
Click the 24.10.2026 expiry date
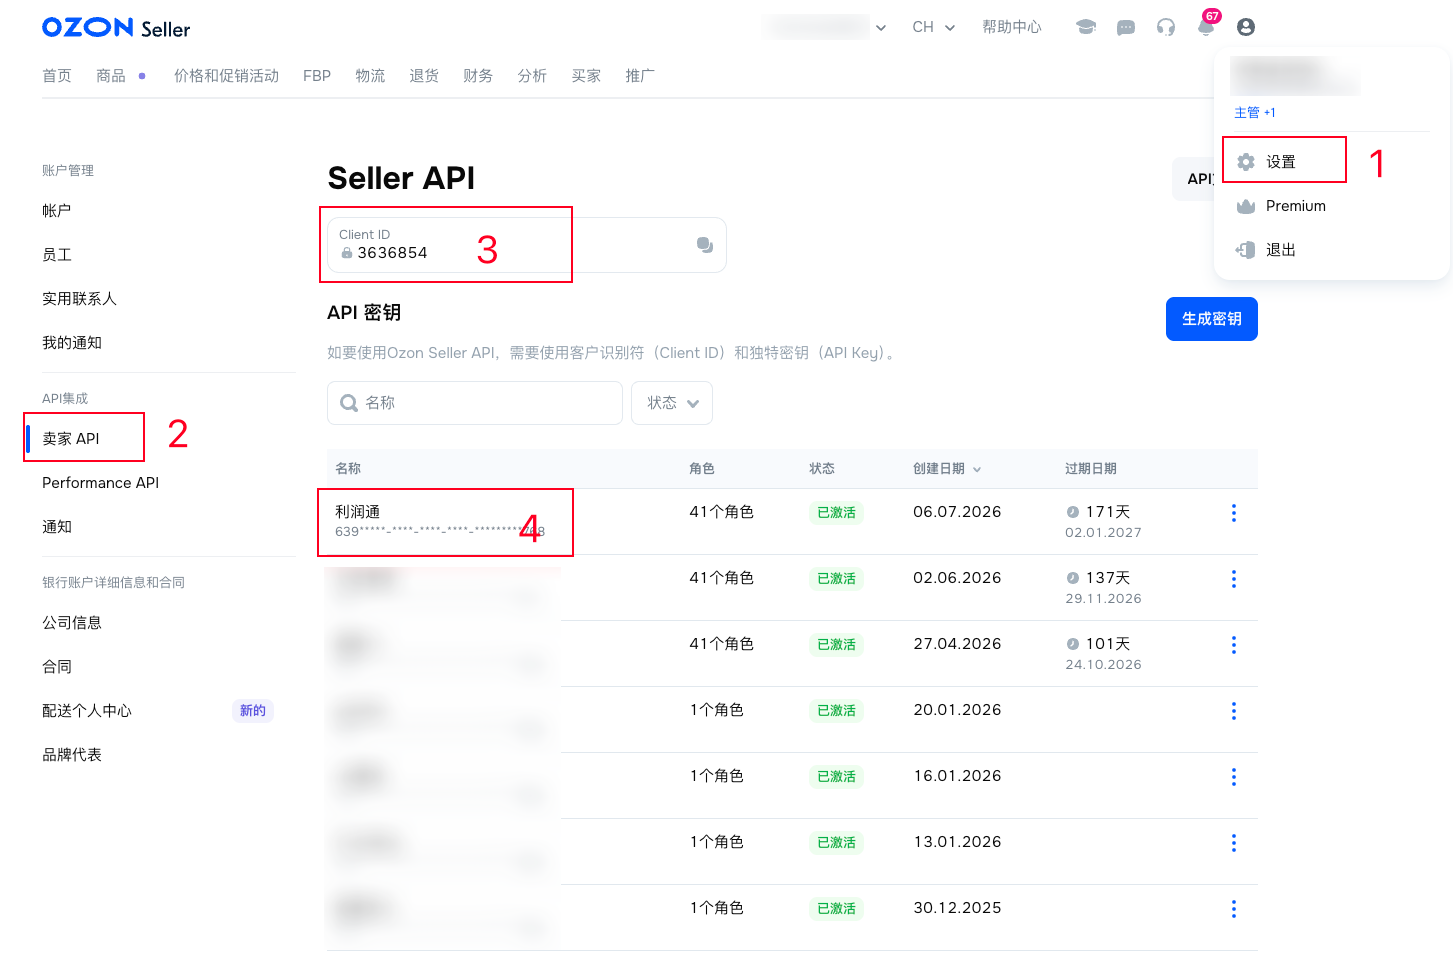pos(1103,665)
